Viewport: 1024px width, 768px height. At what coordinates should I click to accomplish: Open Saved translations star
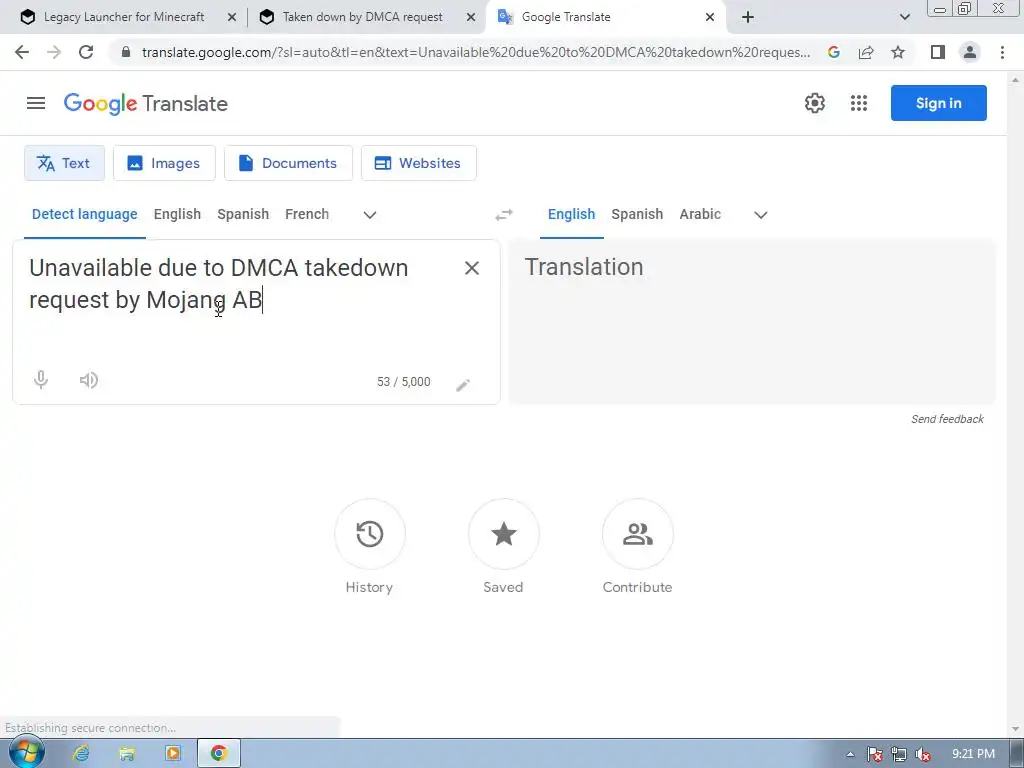504,534
